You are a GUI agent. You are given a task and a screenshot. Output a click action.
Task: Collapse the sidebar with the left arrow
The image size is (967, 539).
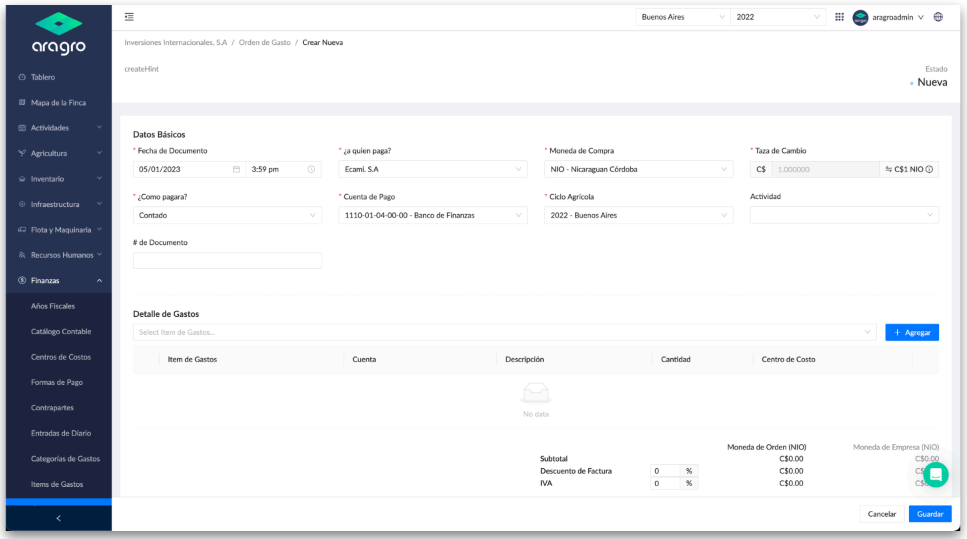59,518
